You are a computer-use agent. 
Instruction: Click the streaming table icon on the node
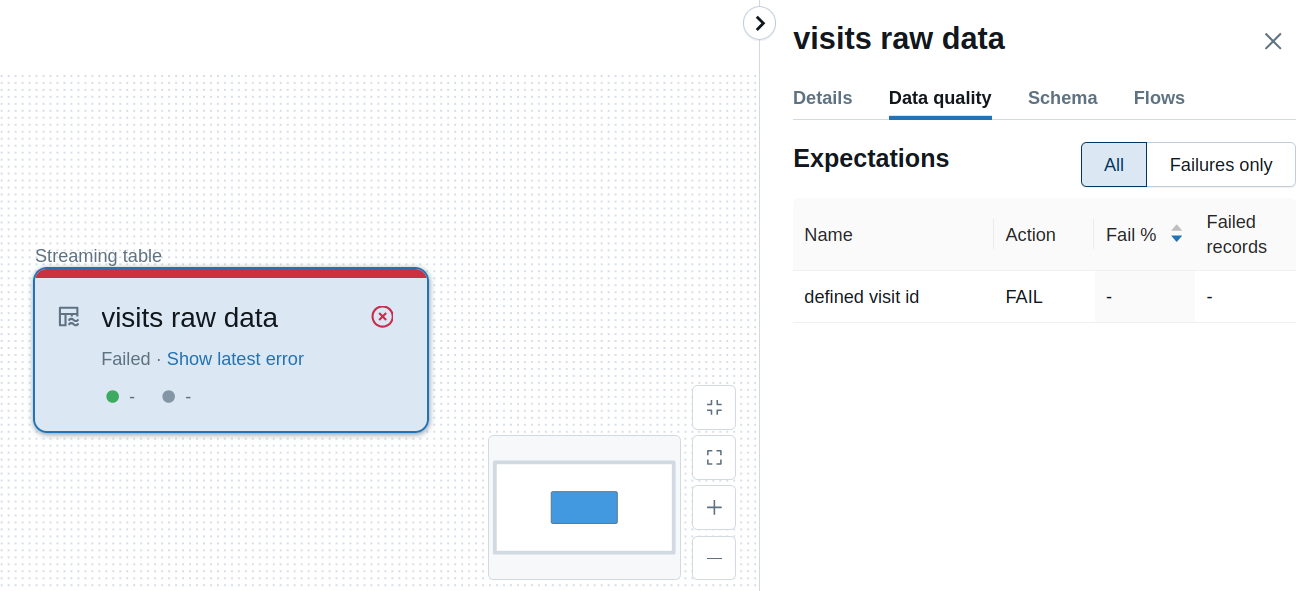(68, 317)
